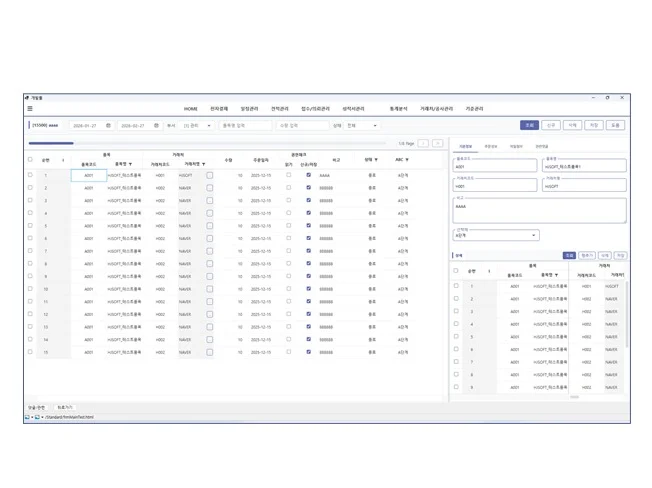The width and height of the screenshot is (652, 488).
Task: Click the 품목명 입력 search field
Action: [244, 126]
